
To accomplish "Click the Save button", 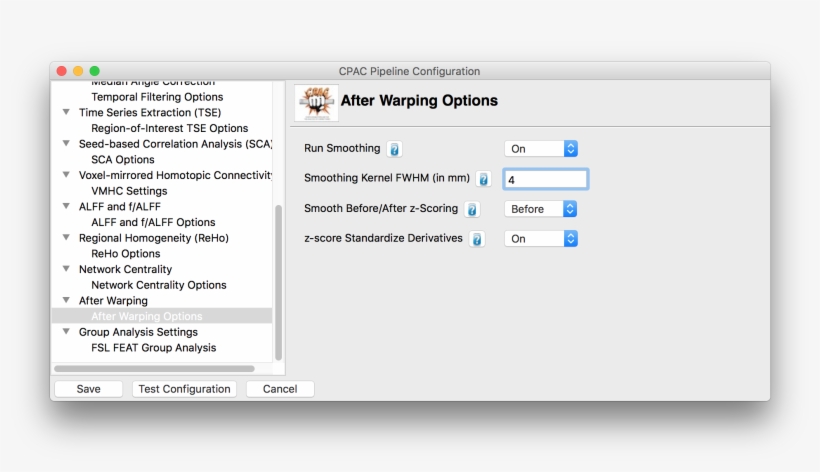I will pos(88,389).
